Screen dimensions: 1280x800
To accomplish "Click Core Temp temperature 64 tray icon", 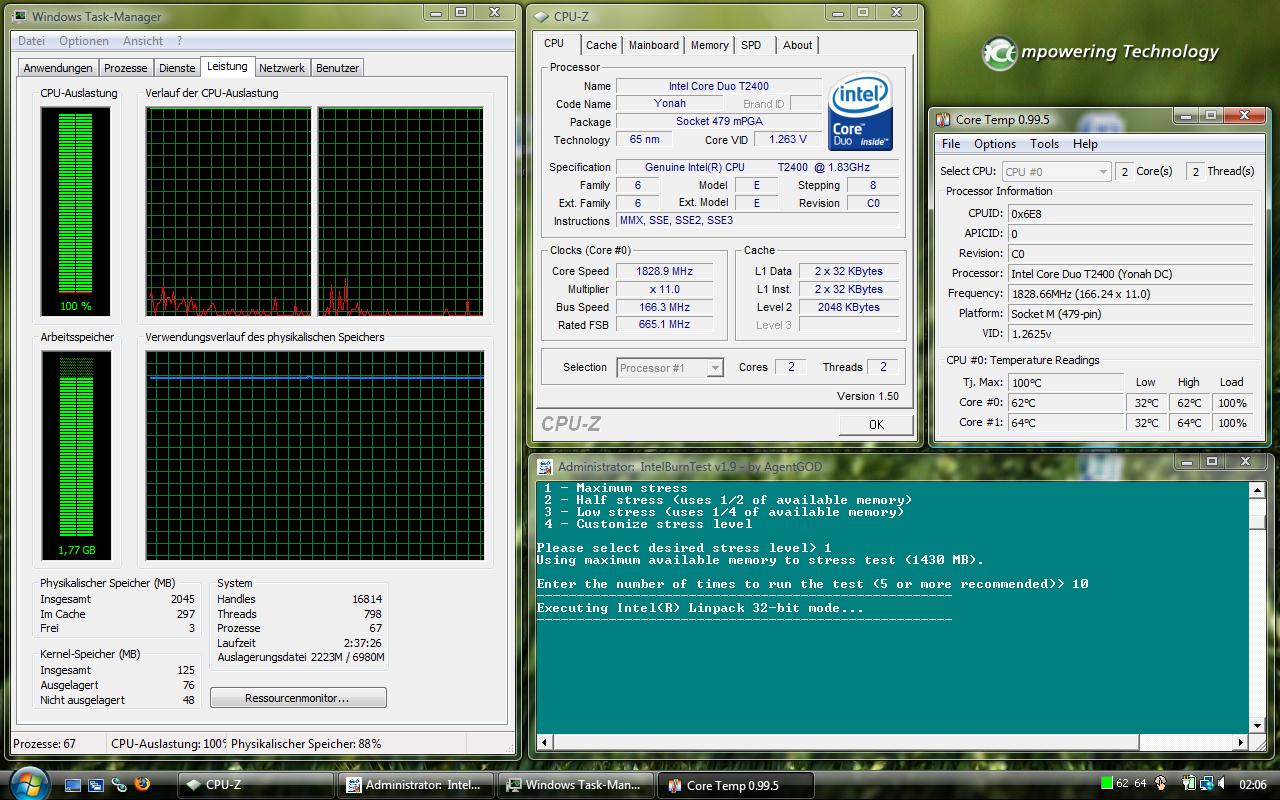I will pyautogui.click(x=1140, y=784).
